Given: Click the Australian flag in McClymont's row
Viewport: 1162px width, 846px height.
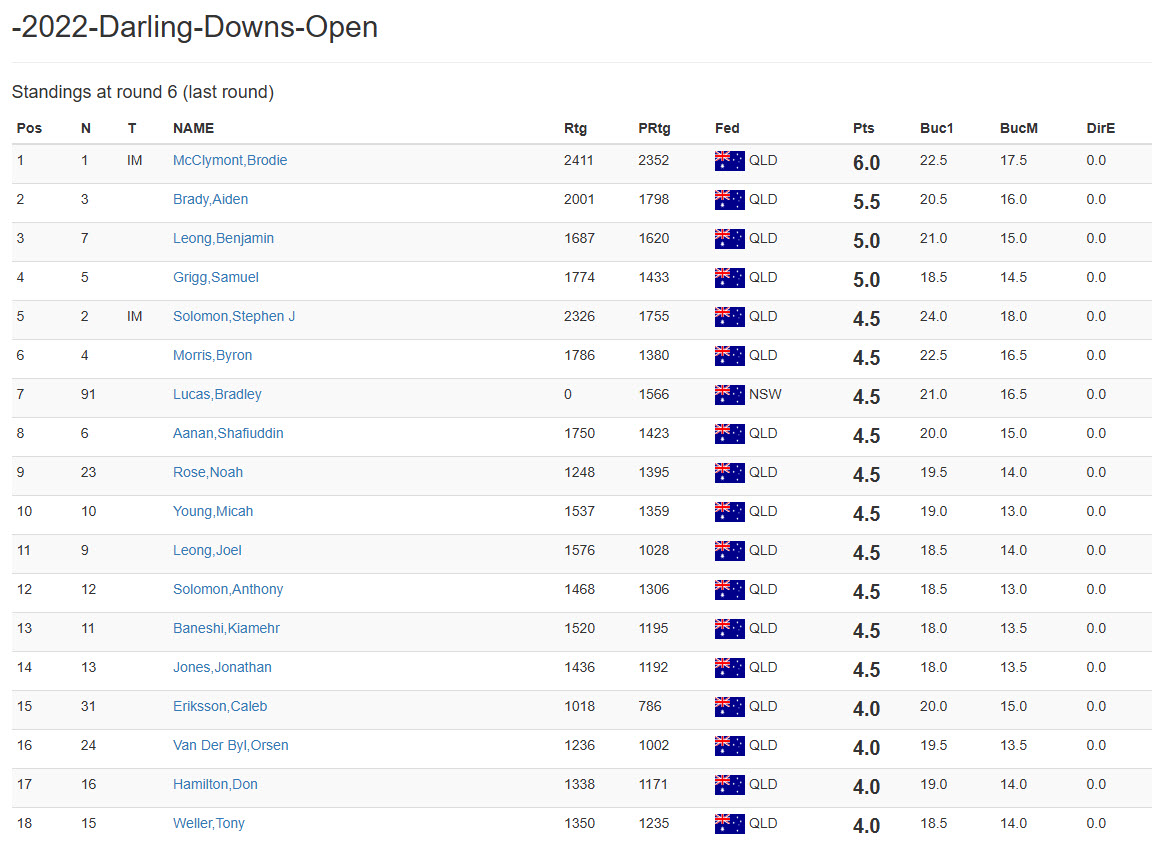Looking at the screenshot, I should click(x=730, y=161).
